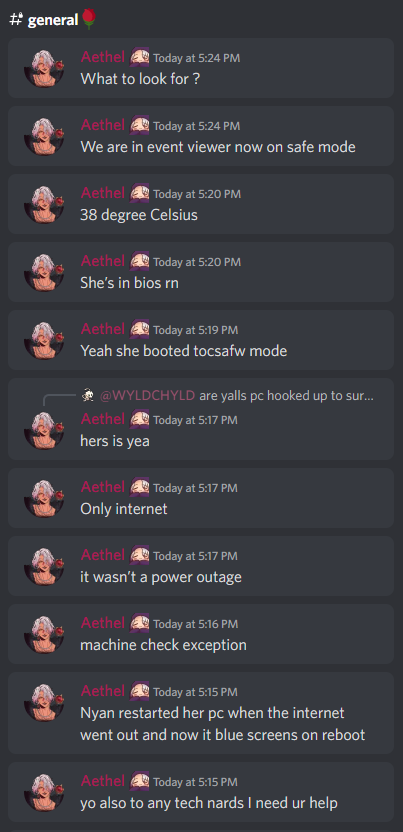Click role badge icon on 'She's in bios rn' message

(x=139, y=261)
